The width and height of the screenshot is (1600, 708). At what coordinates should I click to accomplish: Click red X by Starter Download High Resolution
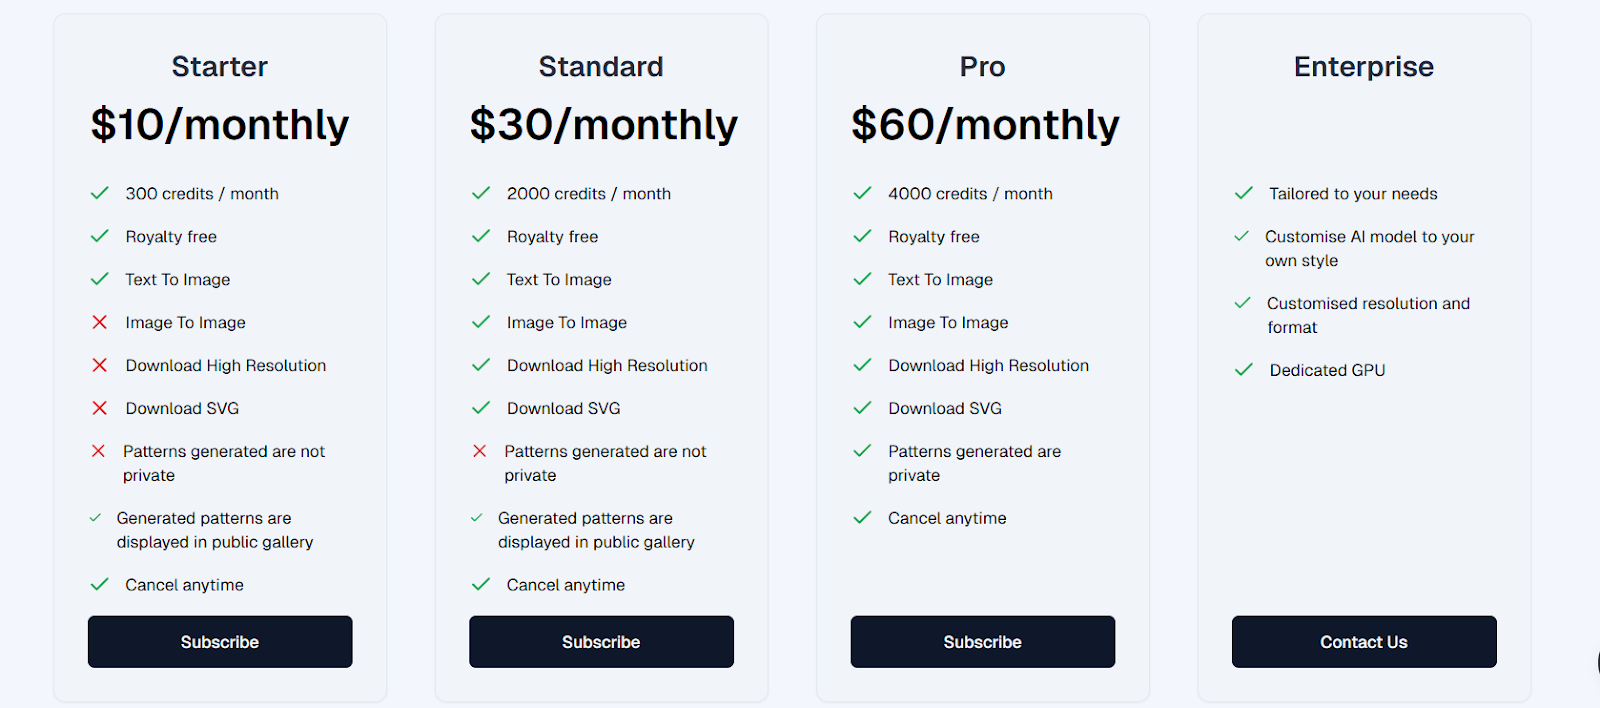coord(100,365)
